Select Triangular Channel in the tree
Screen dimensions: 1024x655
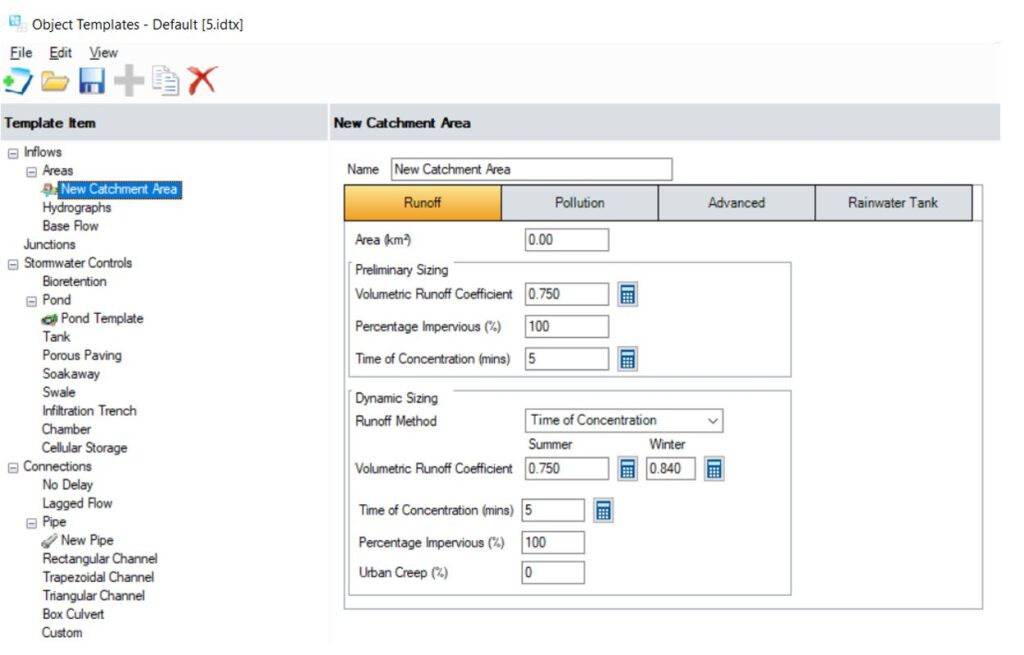94,596
